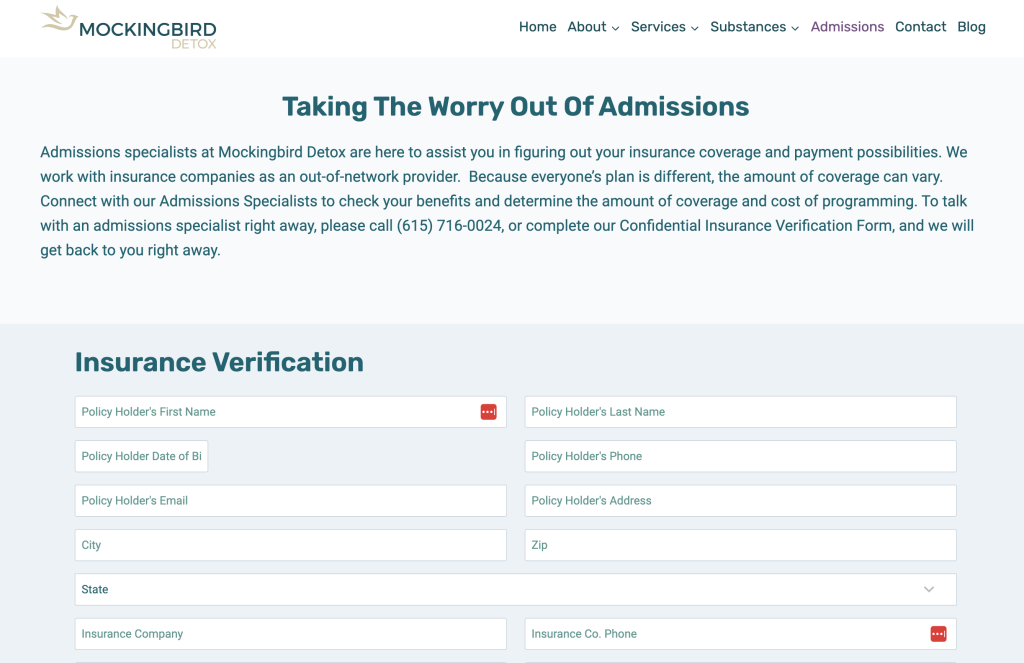Select the Policy Holder's Phone field
This screenshot has height=663, width=1024.
[x=740, y=456]
